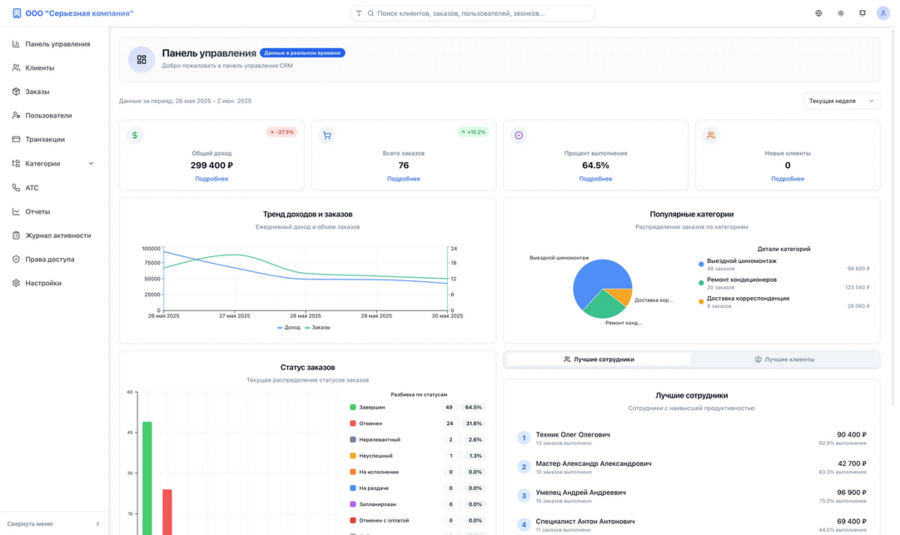
Task: Switch to the Лучшие клиенты tab
Action: (x=785, y=359)
